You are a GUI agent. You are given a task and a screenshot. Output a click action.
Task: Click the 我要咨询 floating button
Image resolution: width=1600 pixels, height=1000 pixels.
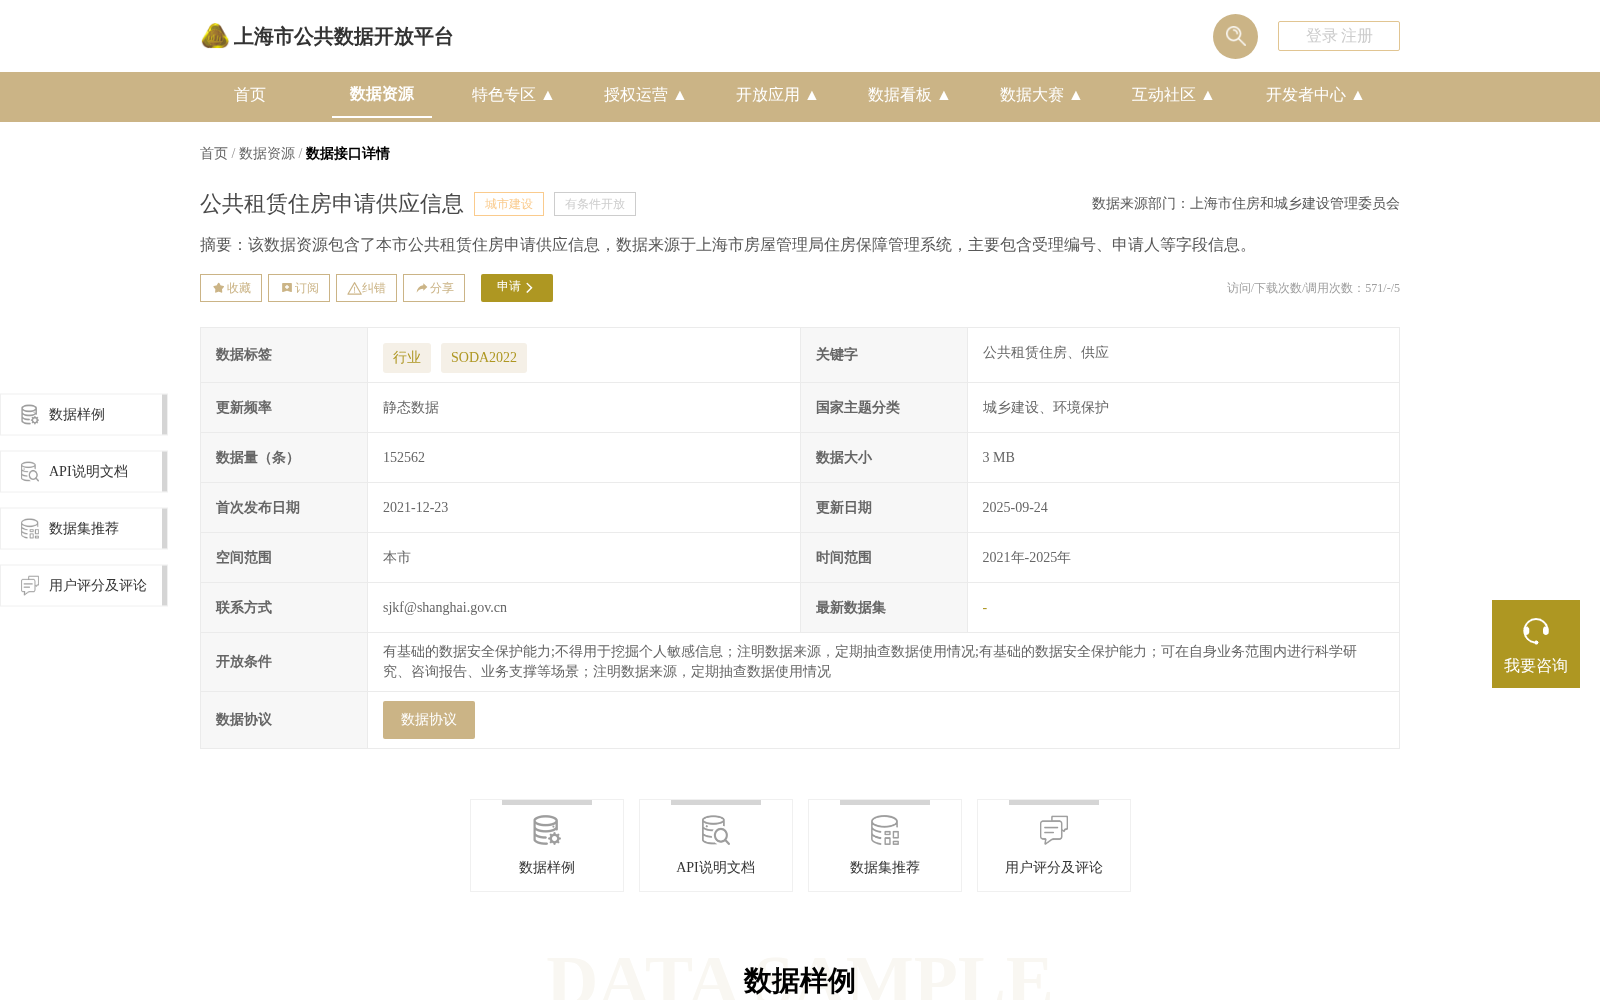1536,644
